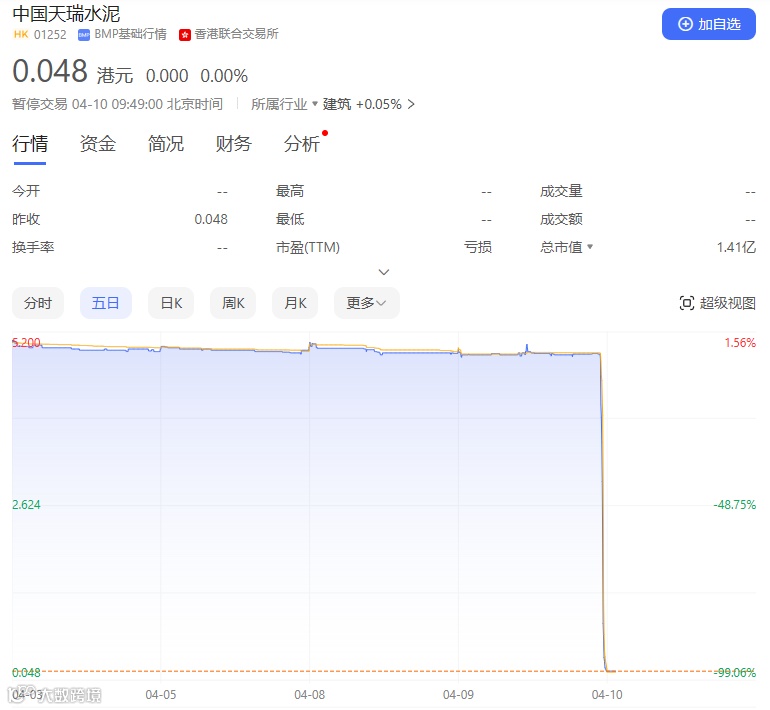Click the 1.56% axis label
Viewport: 770px width, 710px height.
pyautogui.click(x=740, y=342)
